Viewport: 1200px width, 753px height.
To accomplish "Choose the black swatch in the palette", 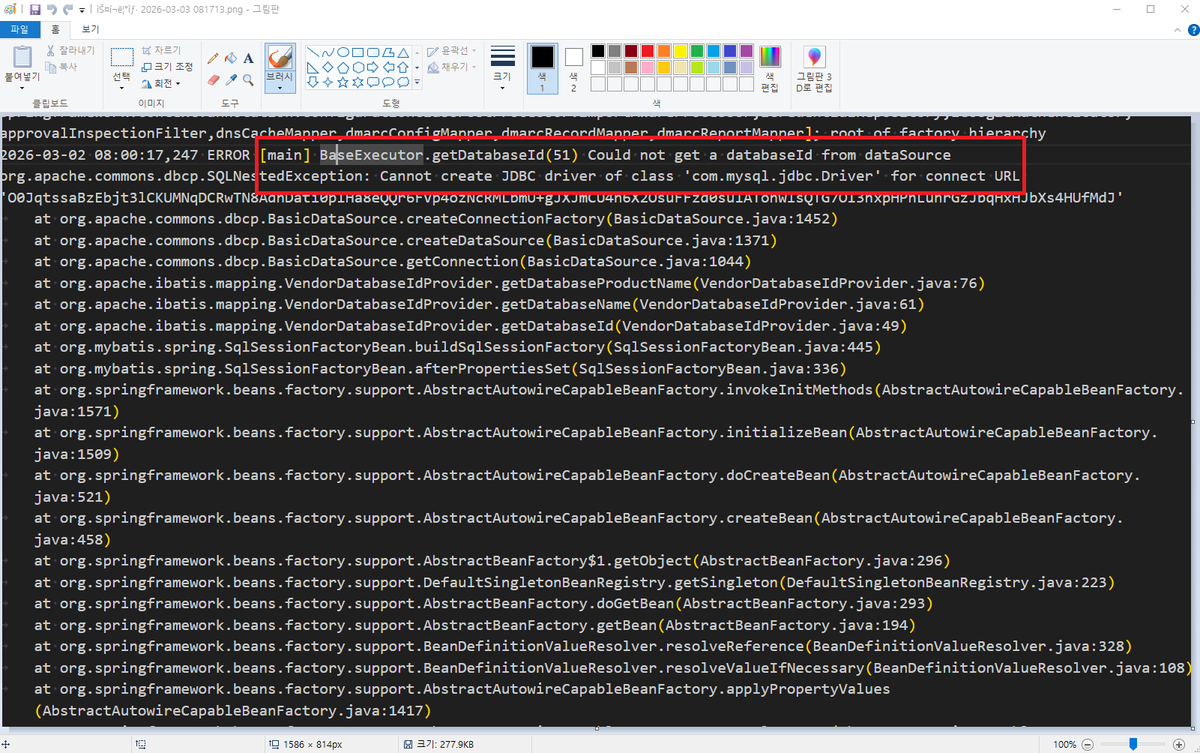I will coord(598,51).
